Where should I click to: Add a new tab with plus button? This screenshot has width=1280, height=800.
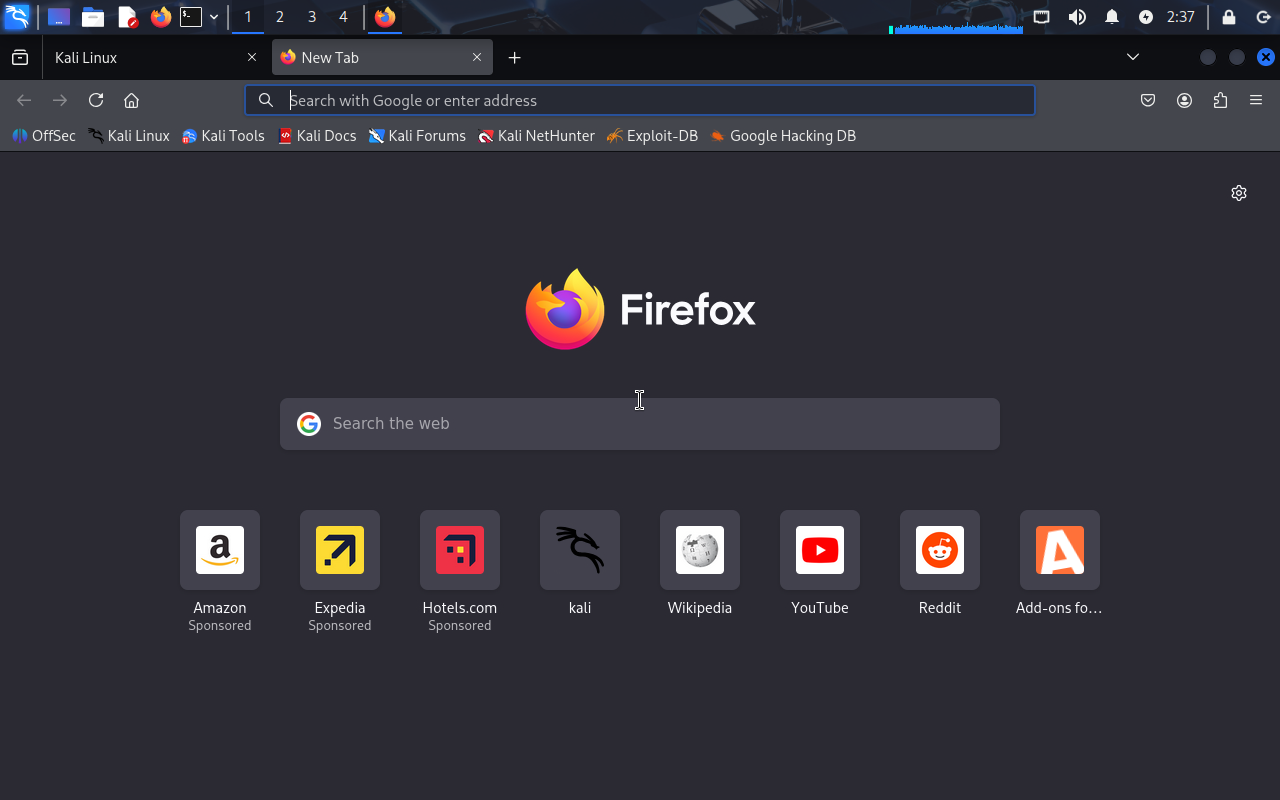pos(514,58)
